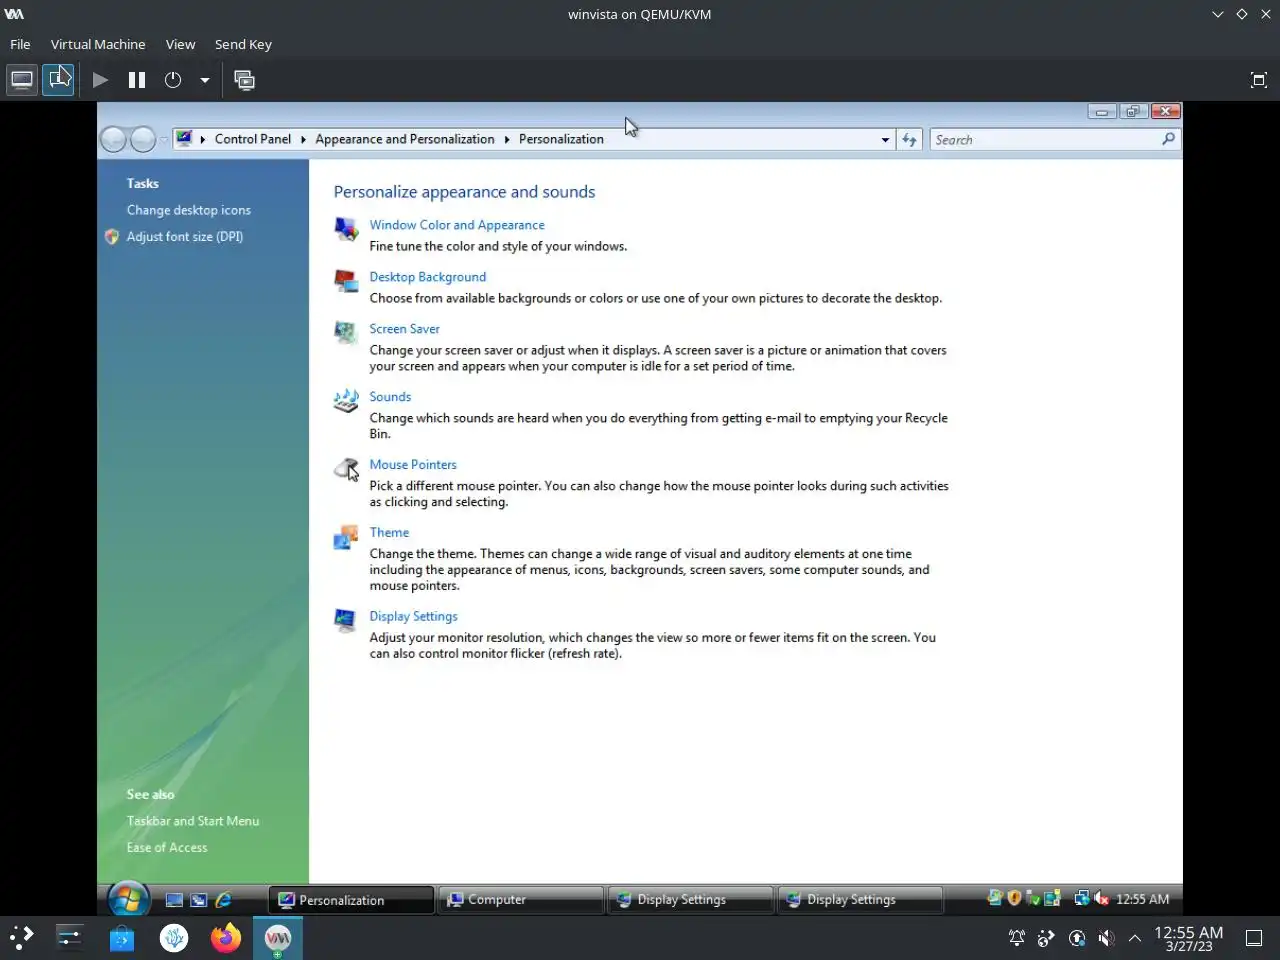This screenshot has height=960, width=1280.
Task: Click the Desktop Background icon
Action: [346, 281]
